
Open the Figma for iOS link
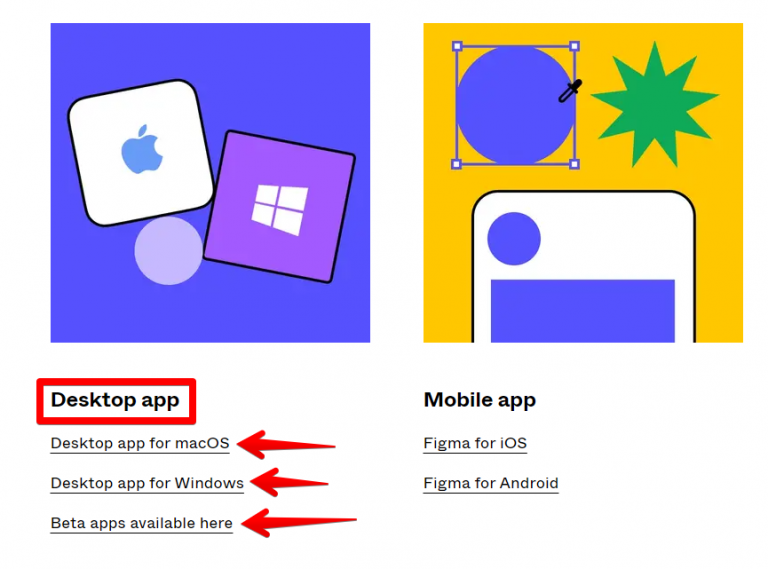pyautogui.click(x=475, y=443)
